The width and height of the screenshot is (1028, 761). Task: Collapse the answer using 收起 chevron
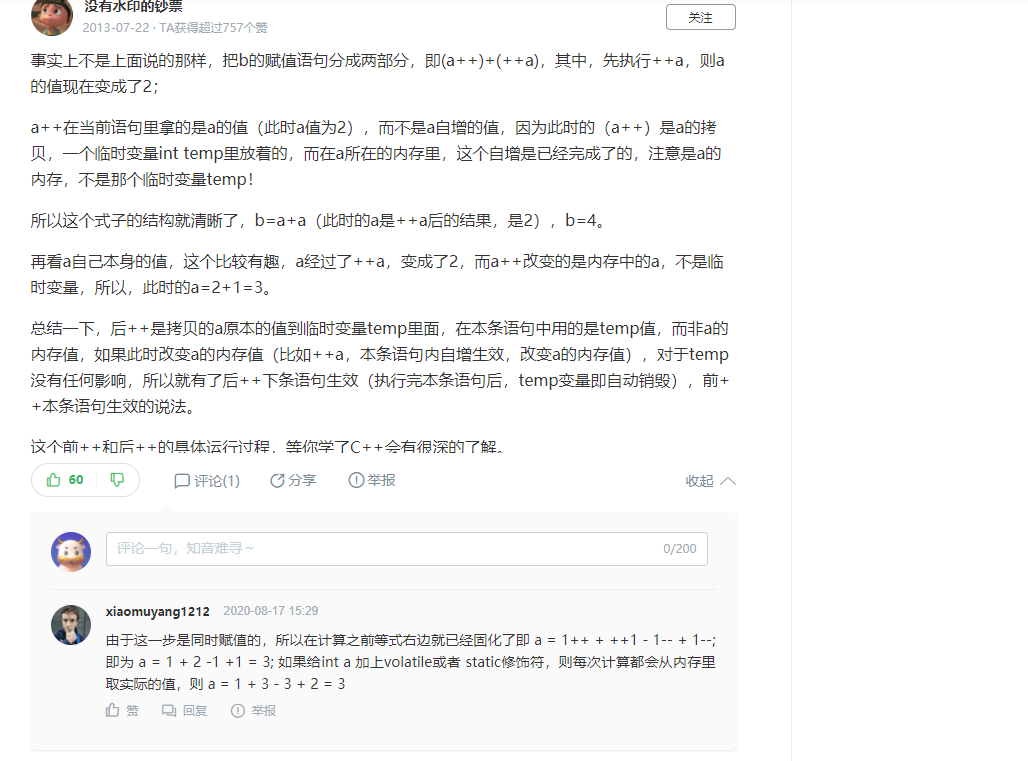pos(728,481)
